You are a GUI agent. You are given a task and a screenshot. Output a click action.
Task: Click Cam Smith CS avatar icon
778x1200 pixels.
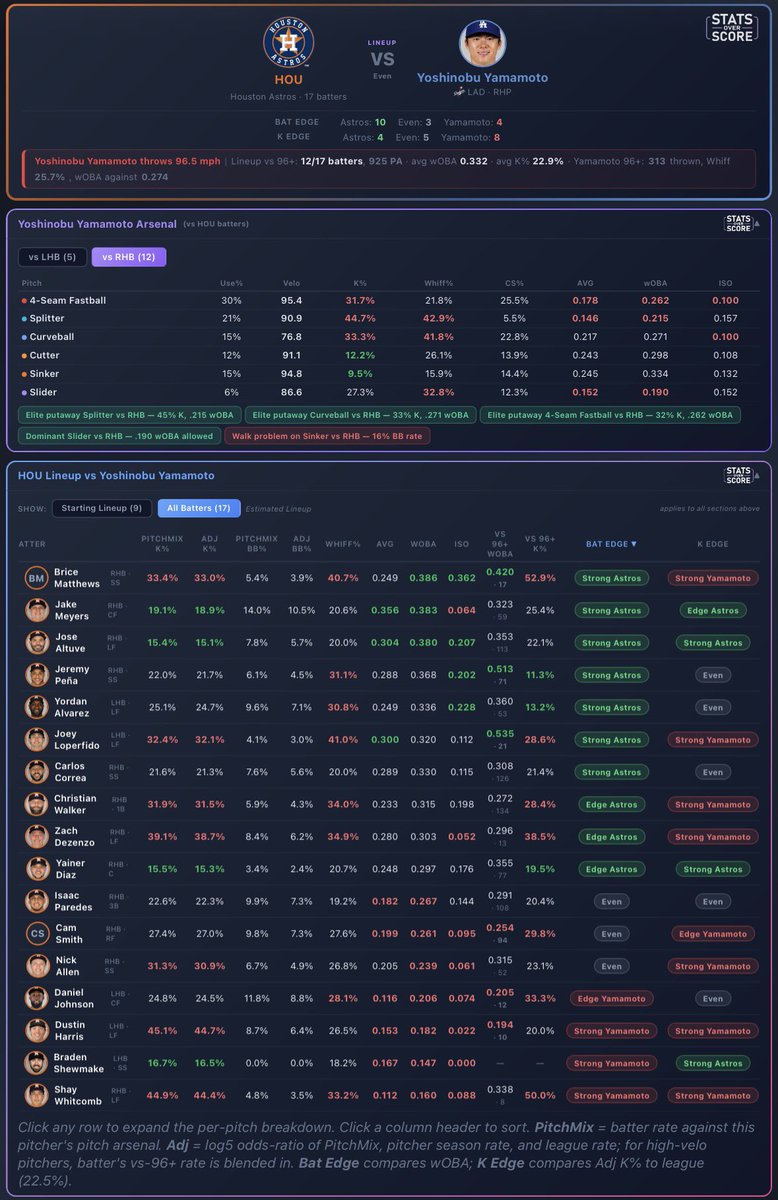[x=37, y=934]
